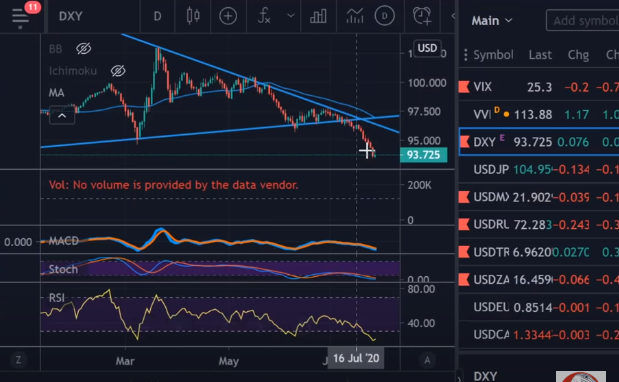
Task: Open the hamburger menu with 11 notifications
Action: point(21,17)
